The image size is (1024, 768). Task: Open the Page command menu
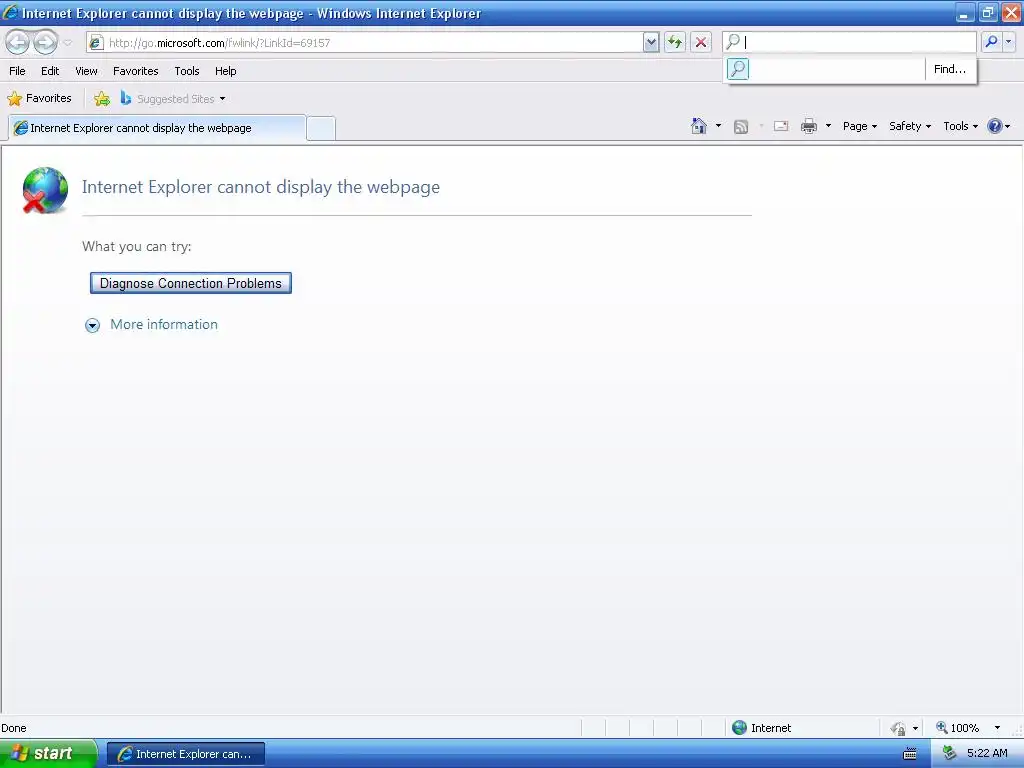point(859,126)
